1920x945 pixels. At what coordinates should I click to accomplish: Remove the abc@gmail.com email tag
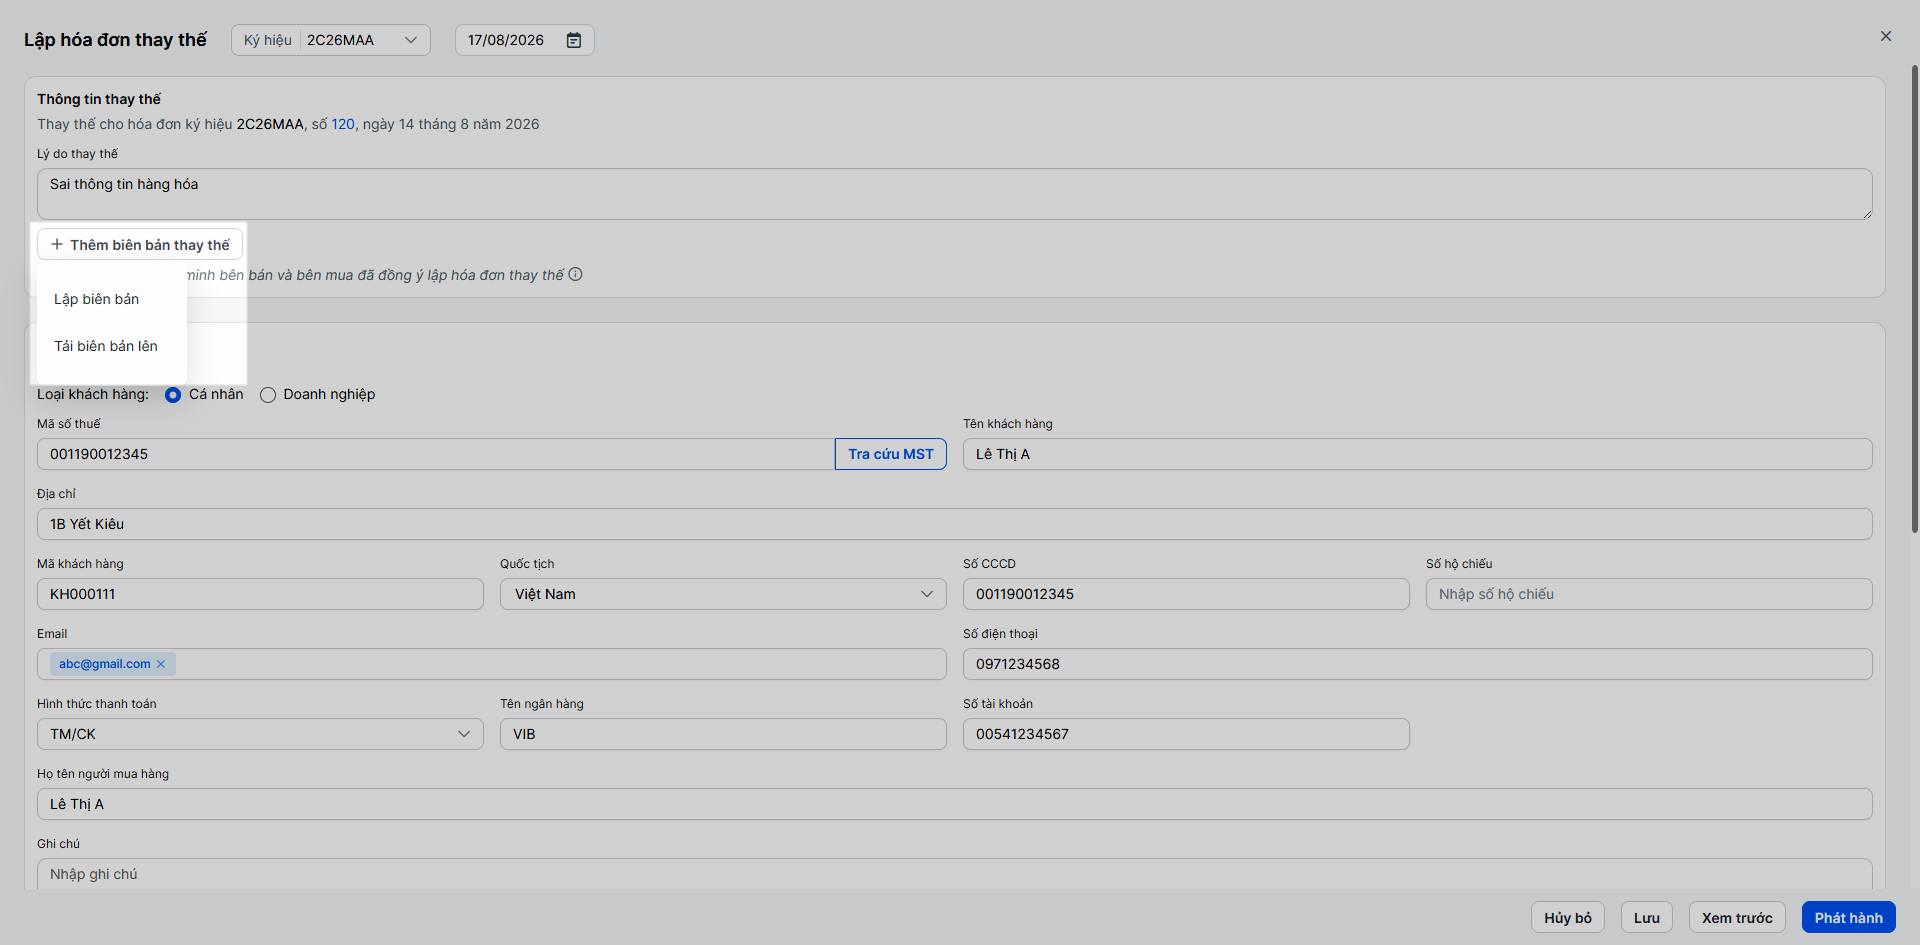pos(161,664)
